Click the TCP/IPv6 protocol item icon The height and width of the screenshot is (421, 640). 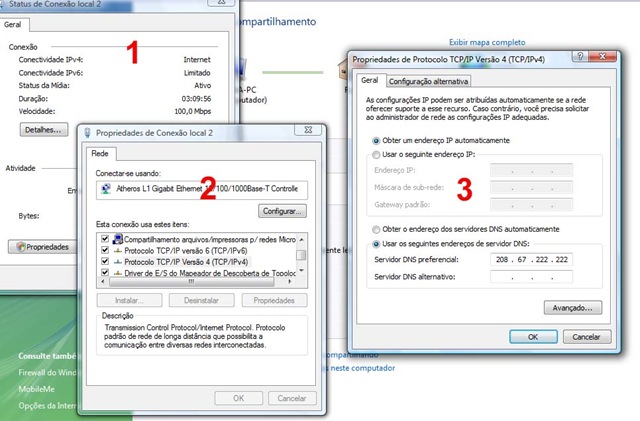pos(118,250)
